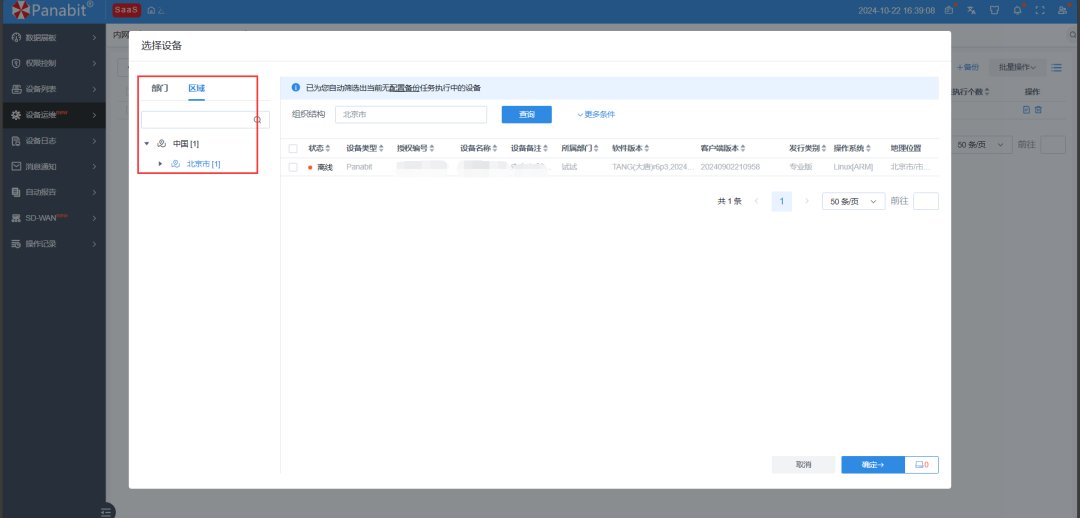
Task: Click the dialog's 前往 page number input
Action: tap(926, 201)
